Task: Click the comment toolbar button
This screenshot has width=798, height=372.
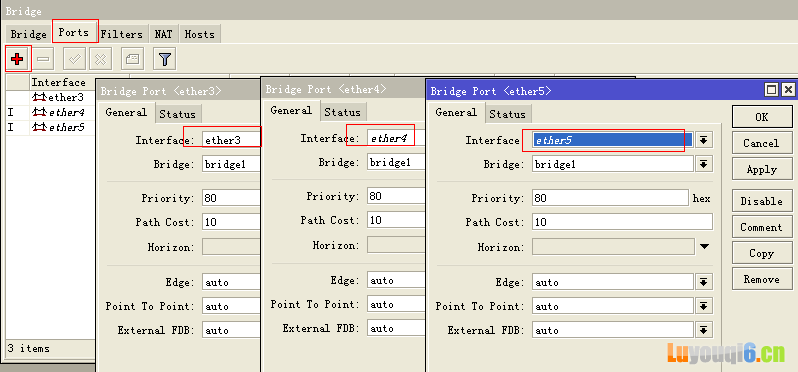Action: click(x=132, y=59)
